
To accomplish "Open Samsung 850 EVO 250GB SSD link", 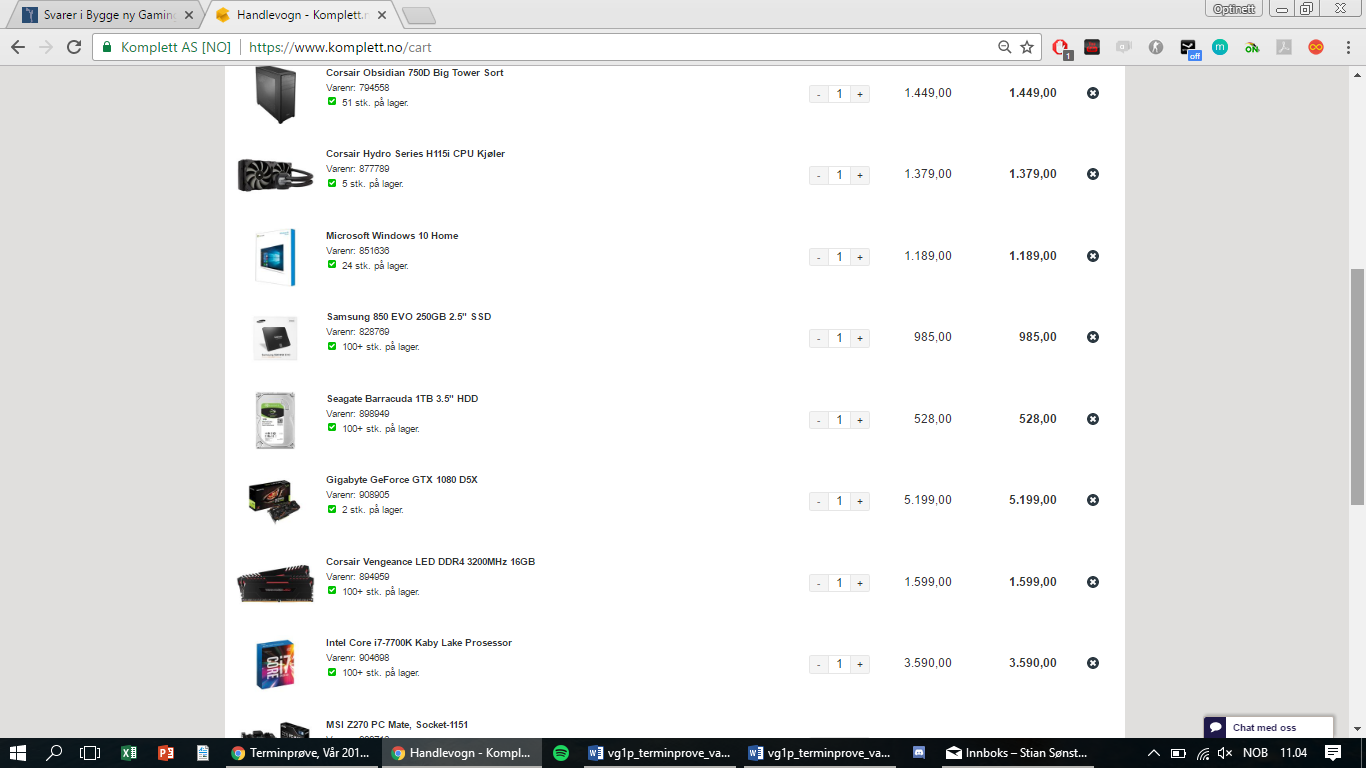I will [409, 317].
